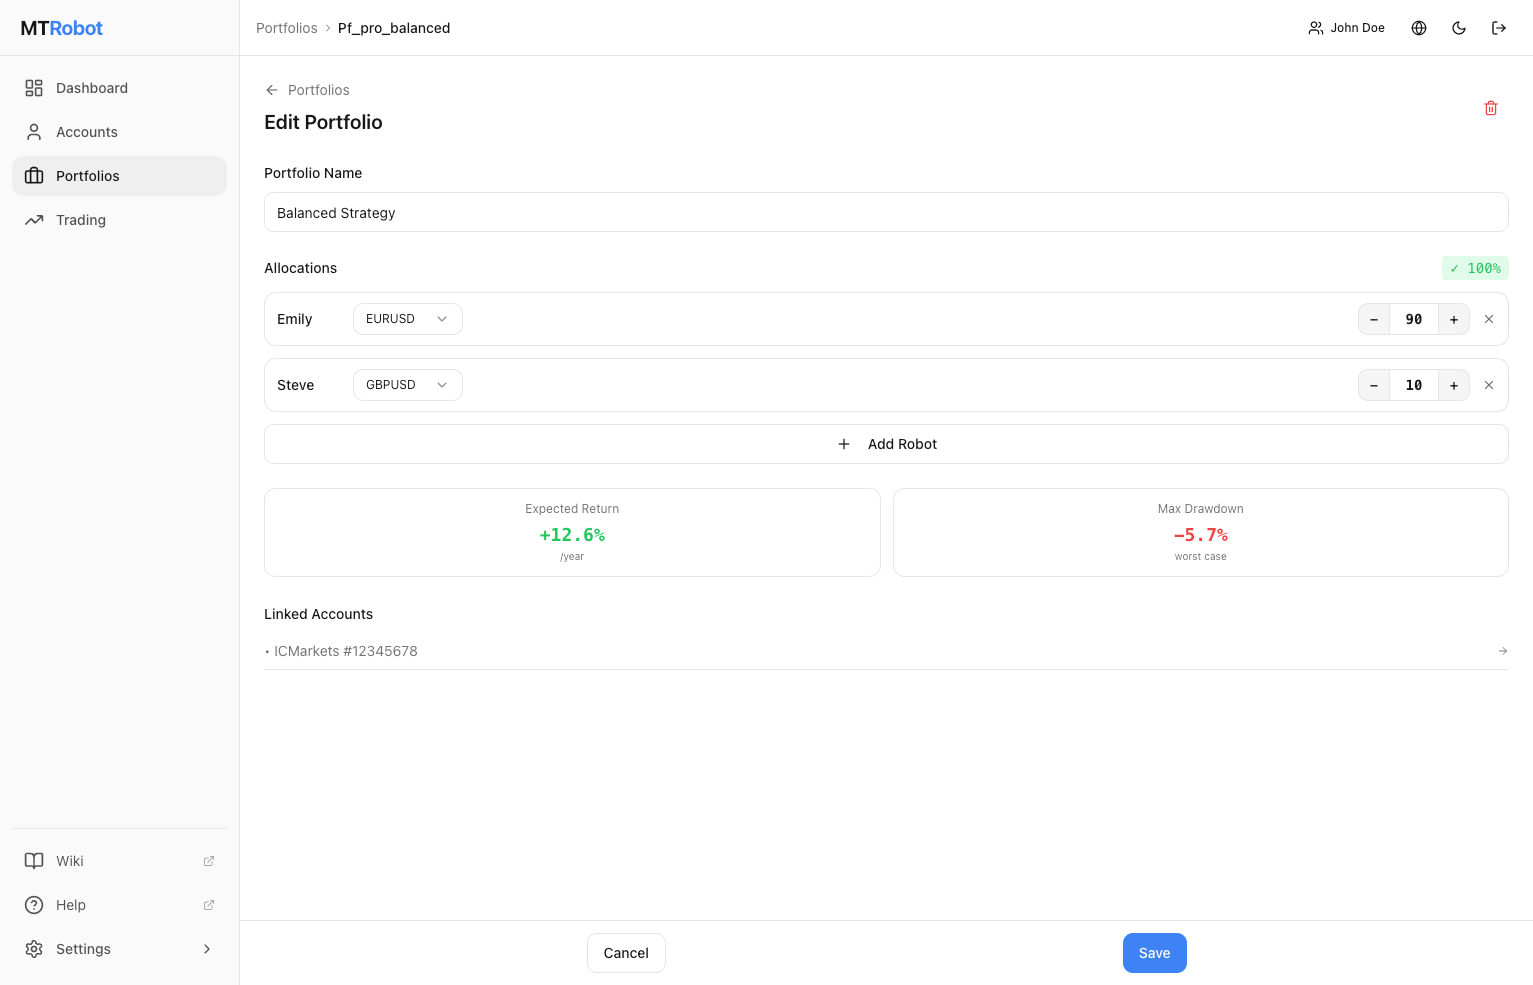Viewport: 1533px width, 985px height.
Task: Cancel editing the portfolio
Action: (626, 952)
